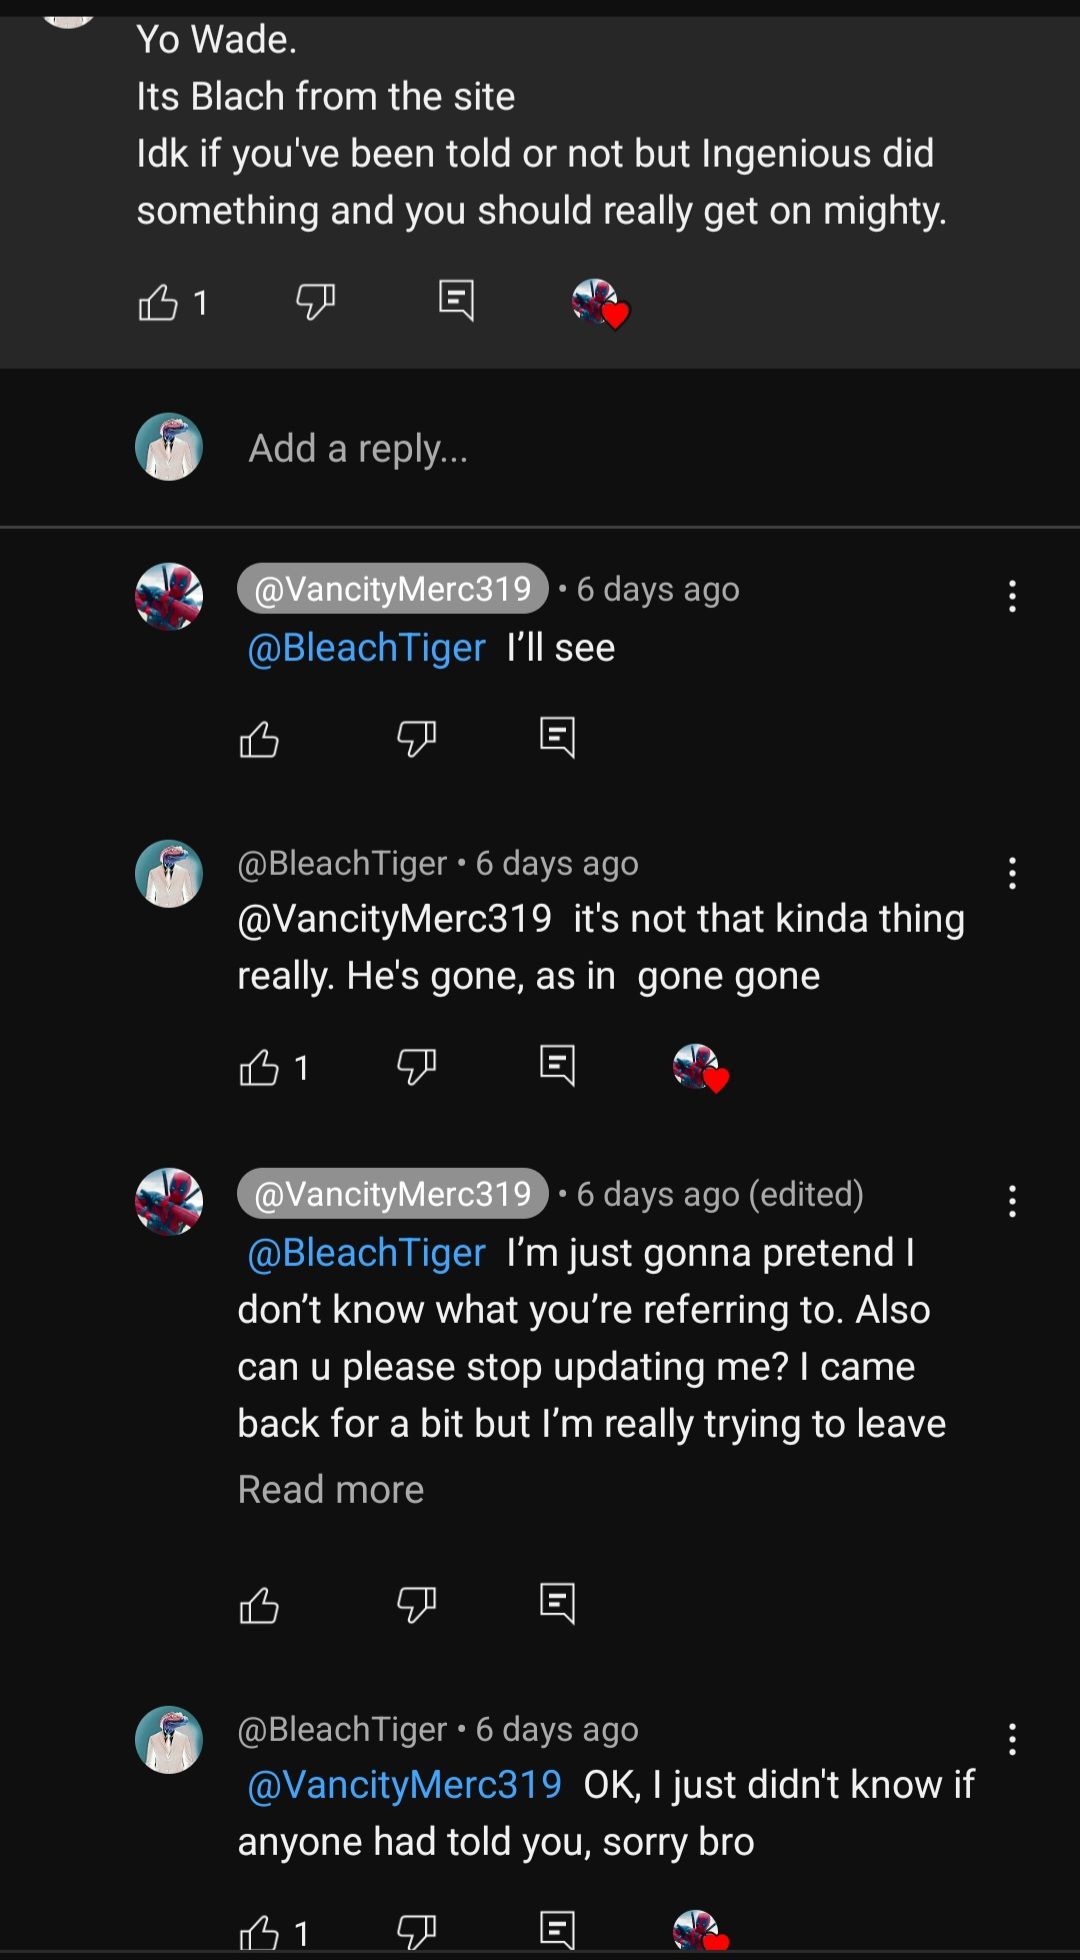Open BleachTiger's avatar on "gone gone" reply

[169, 873]
